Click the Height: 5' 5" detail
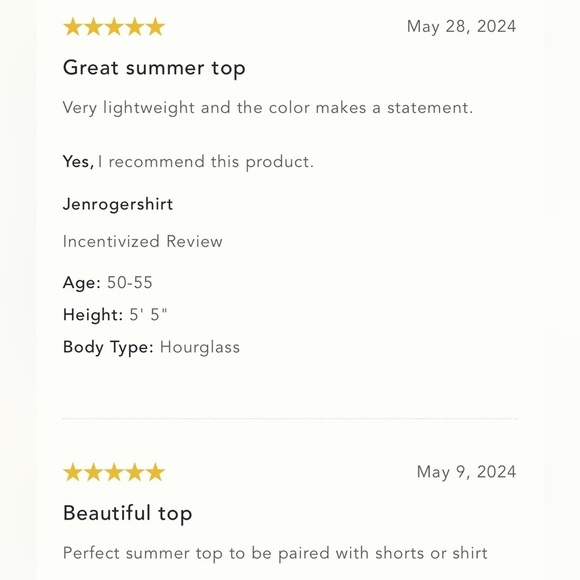The image size is (580, 580). click(115, 315)
